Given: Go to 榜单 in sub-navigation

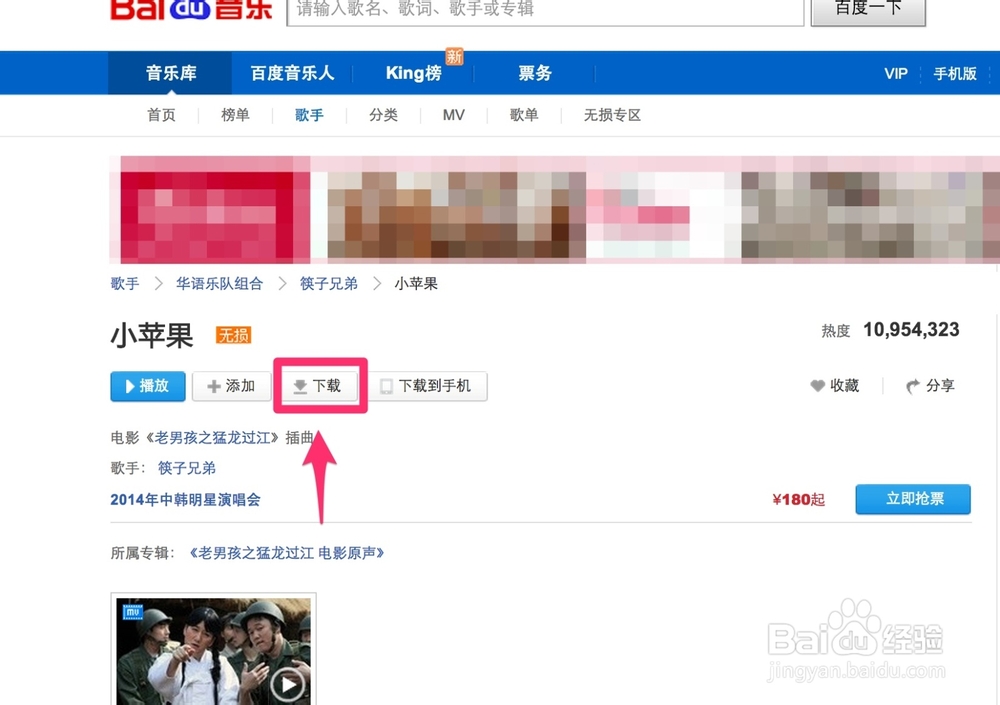Looking at the screenshot, I should coord(235,115).
